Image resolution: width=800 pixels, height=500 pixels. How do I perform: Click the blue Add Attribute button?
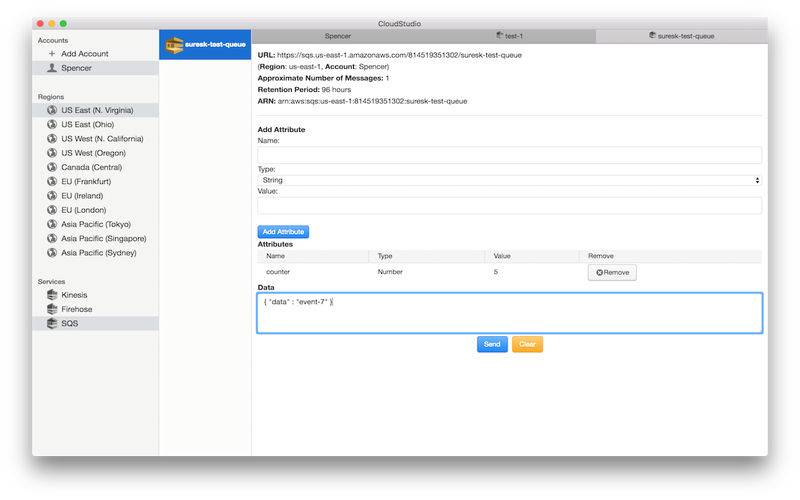point(283,232)
